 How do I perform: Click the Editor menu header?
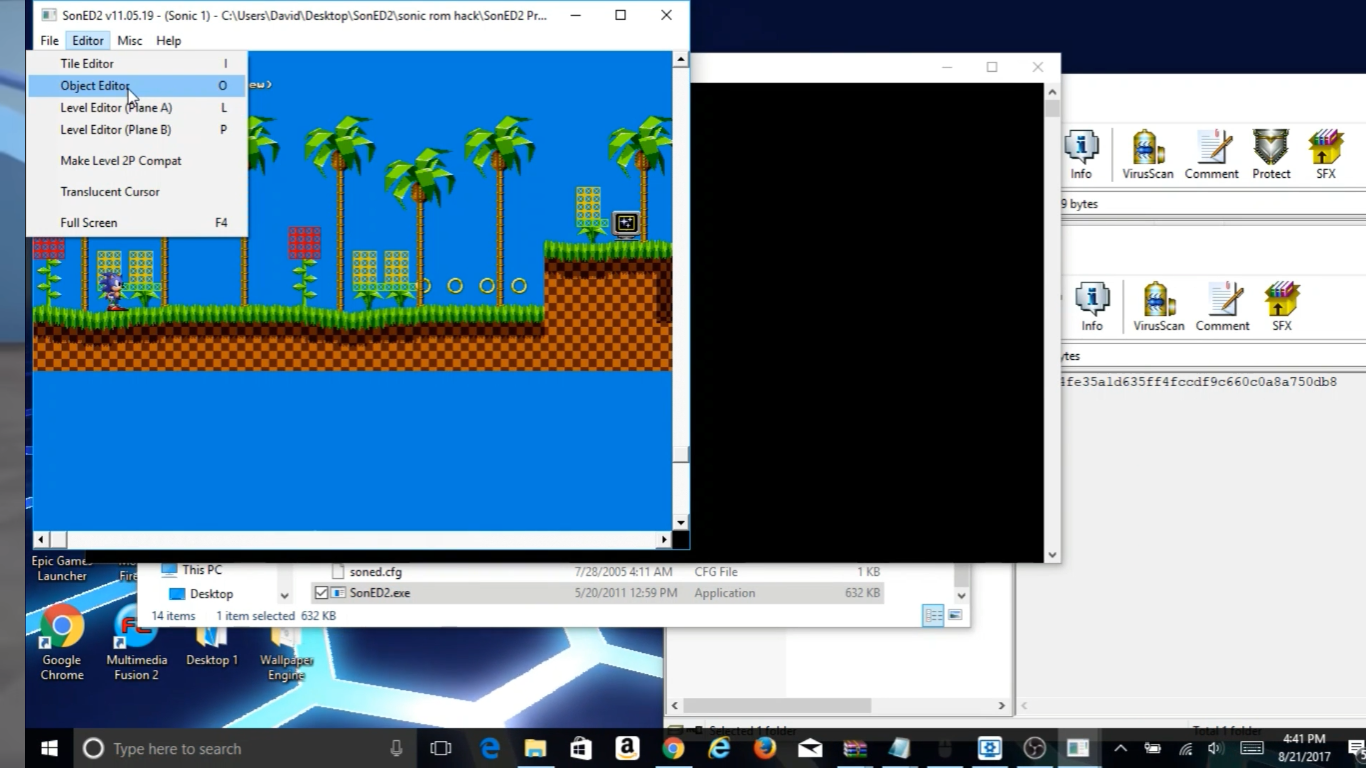click(87, 40)
